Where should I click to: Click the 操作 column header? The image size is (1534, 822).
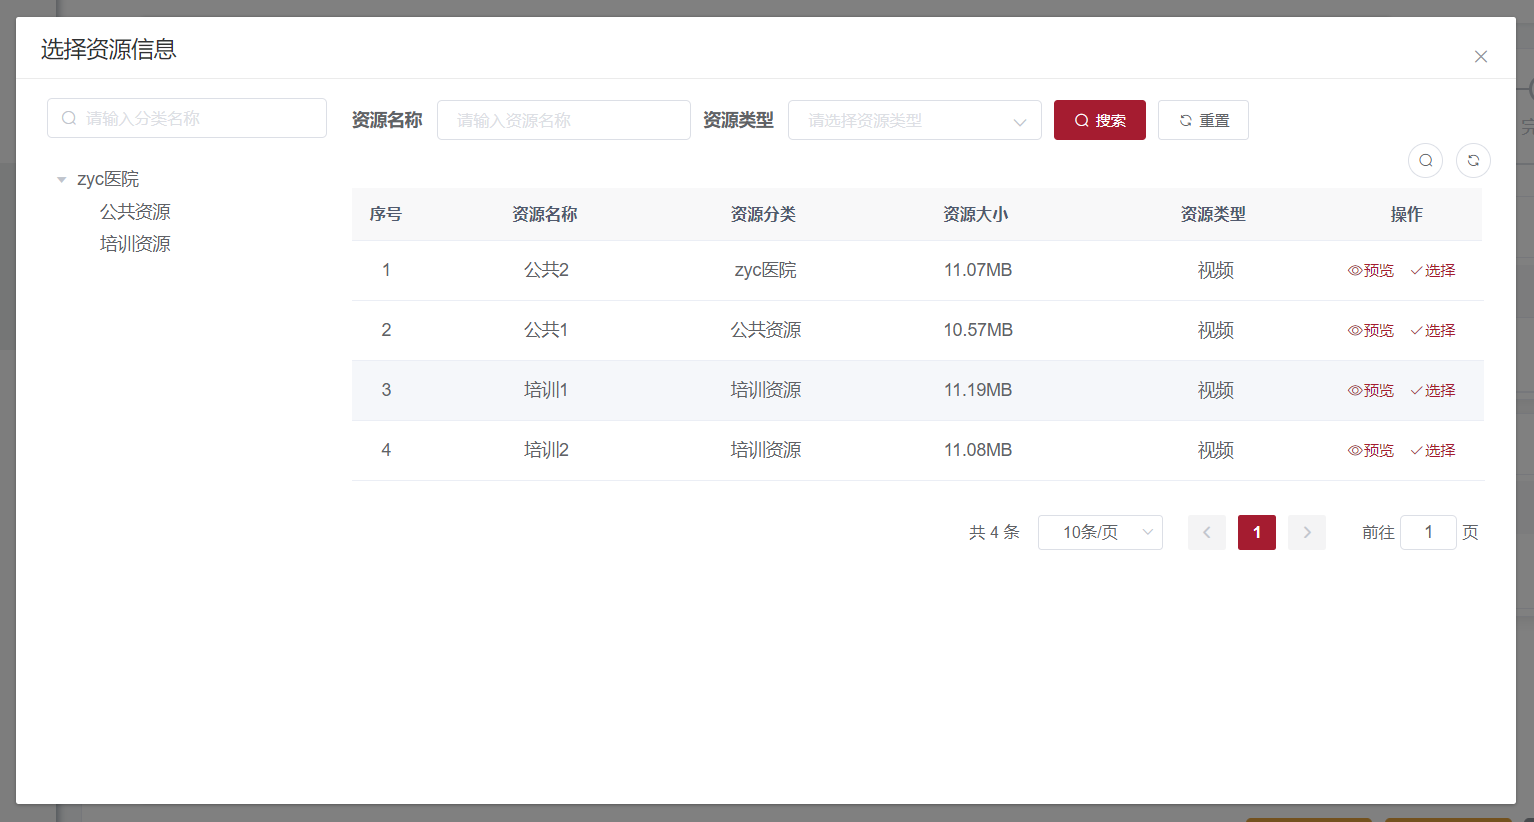pyautogui.click(x=1407, y=214)
